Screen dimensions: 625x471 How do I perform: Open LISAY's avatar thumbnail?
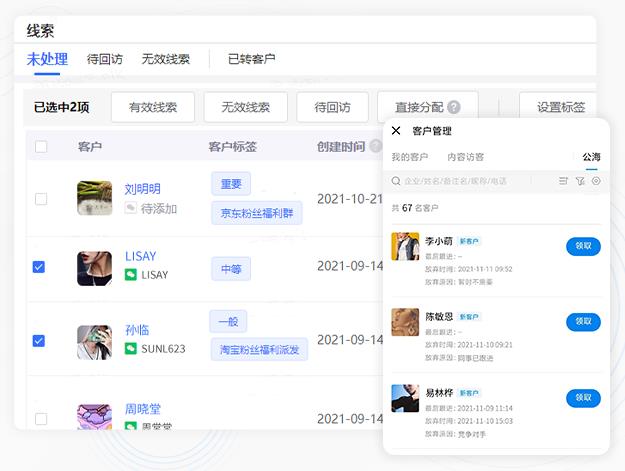pos(94,268)
